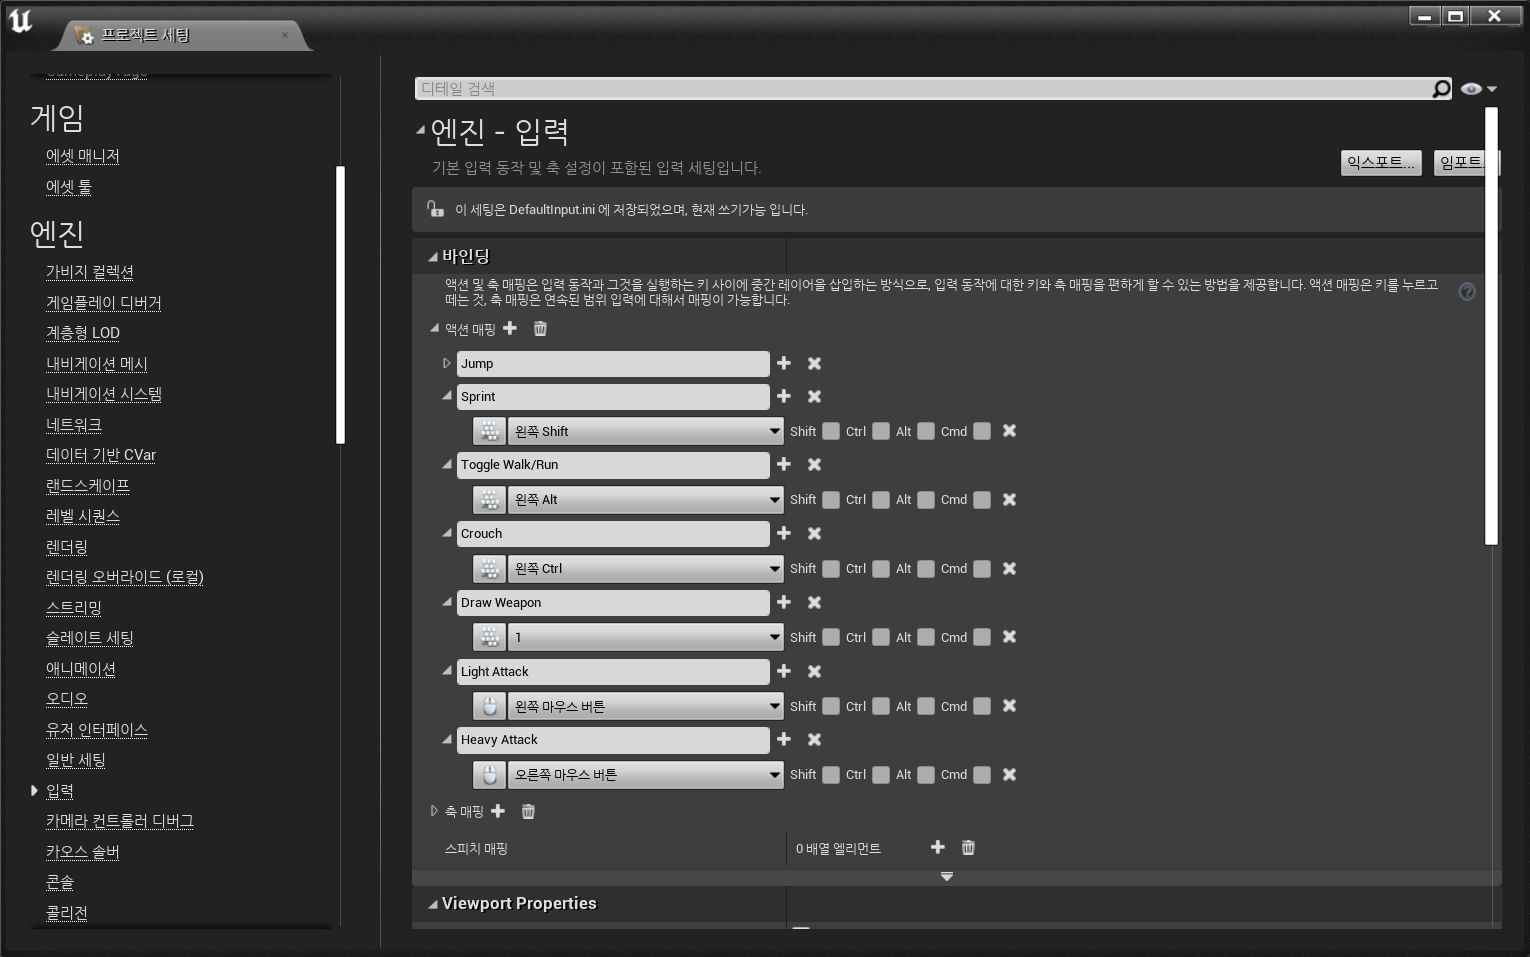Remove the Draw Weapon action mapping

tap(814, 603)
